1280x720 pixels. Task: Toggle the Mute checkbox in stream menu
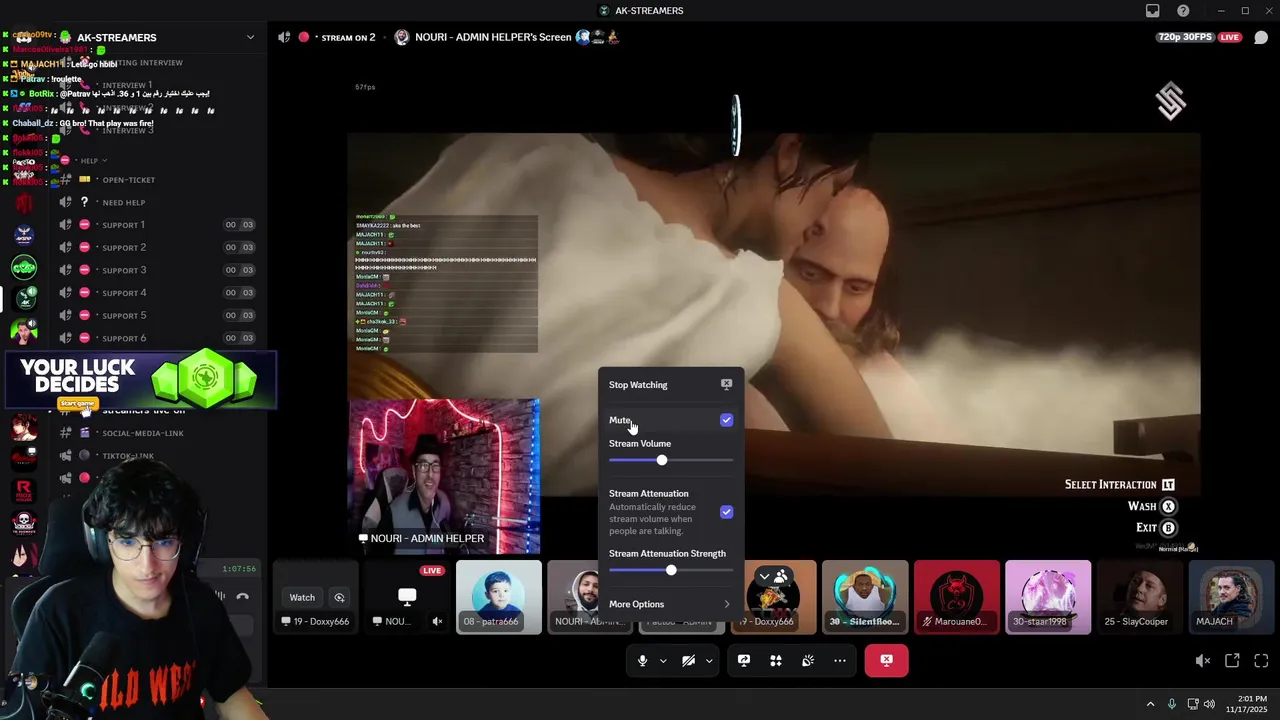click(x=726, y=420)
